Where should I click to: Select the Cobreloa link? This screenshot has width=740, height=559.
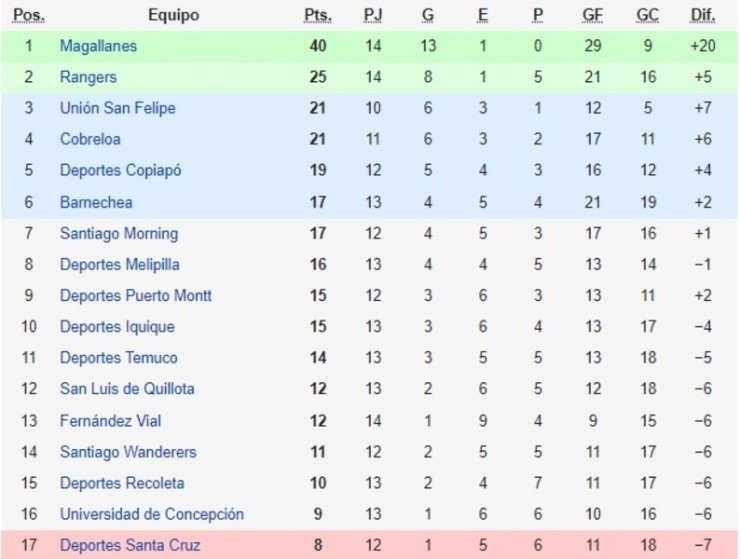tap(90, 139)
